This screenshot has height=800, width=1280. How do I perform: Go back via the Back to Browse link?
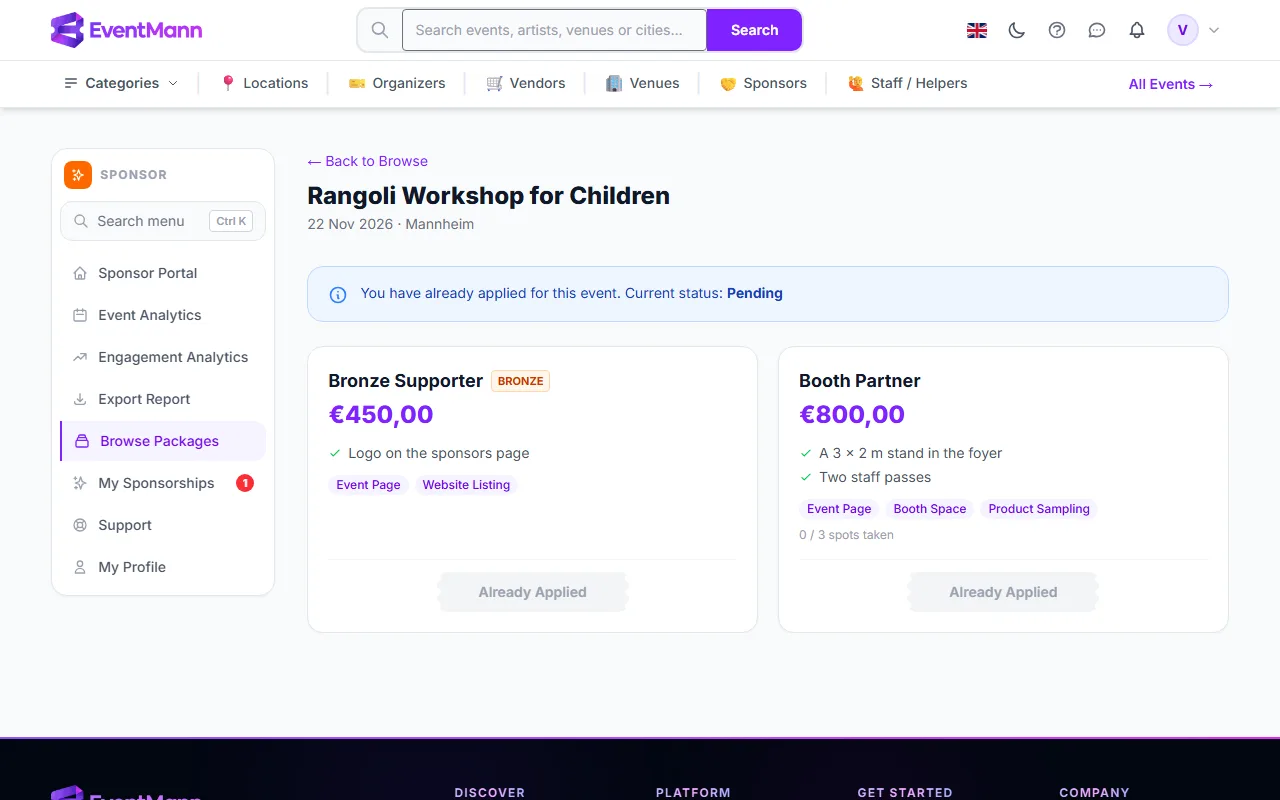pyautogui.click(x=367, y=161)
